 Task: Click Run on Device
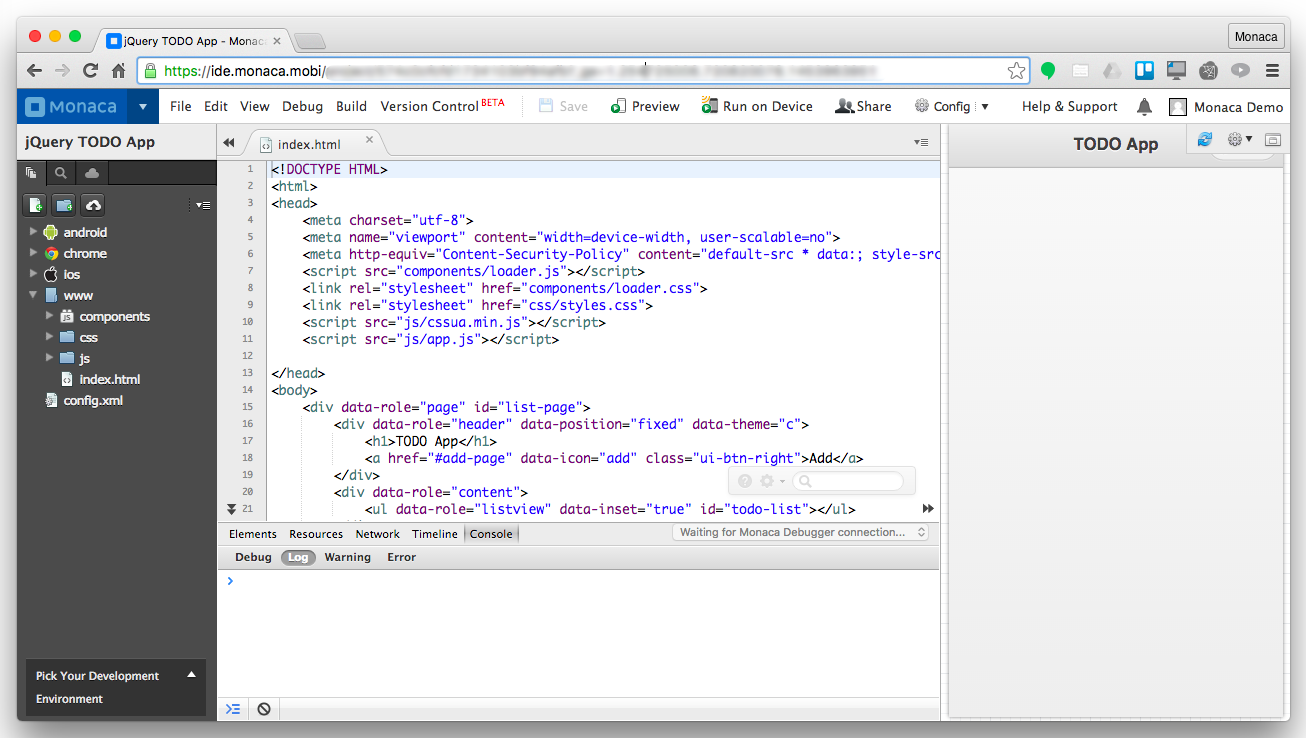tap(757, 106)
